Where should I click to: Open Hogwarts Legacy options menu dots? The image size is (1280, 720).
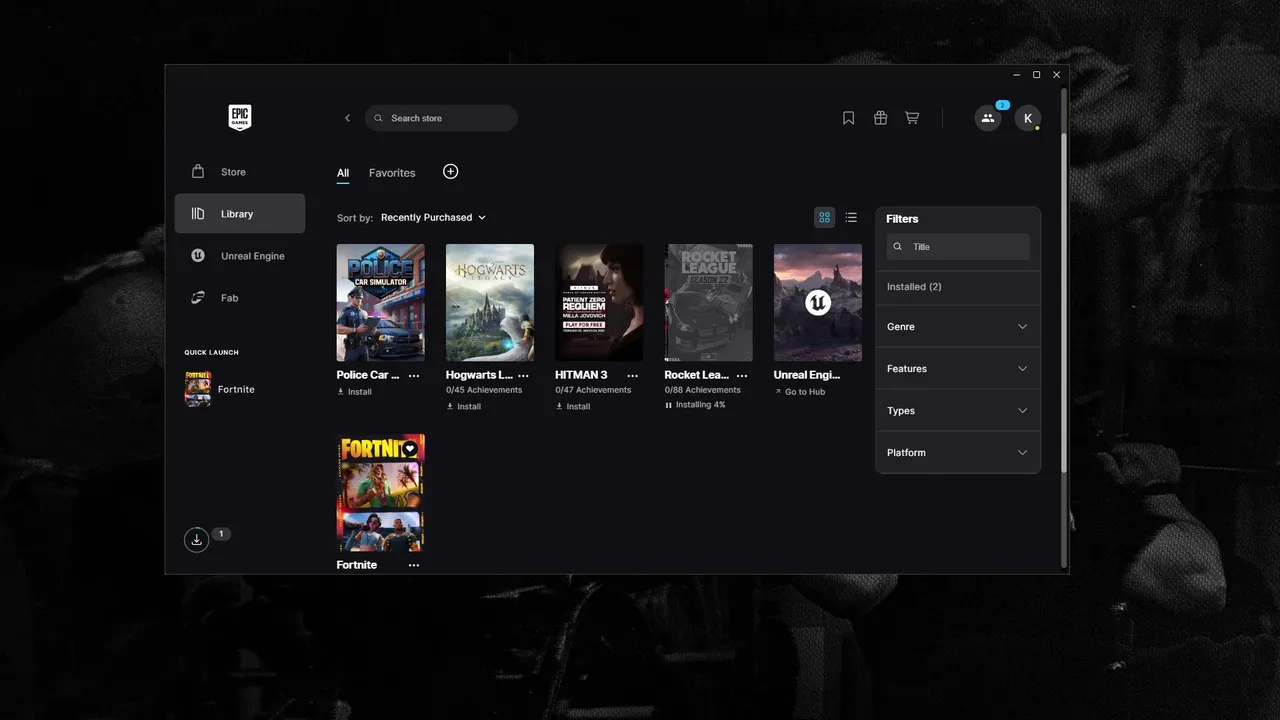[523, 376]
